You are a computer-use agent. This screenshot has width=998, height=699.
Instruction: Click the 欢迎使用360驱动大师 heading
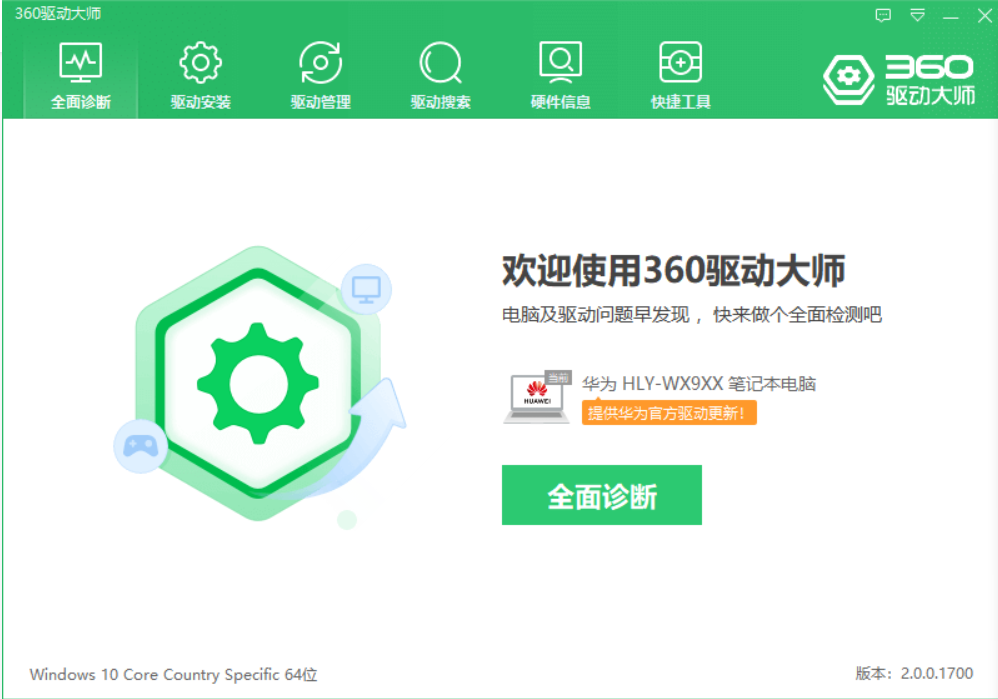(x=673, y=271)
